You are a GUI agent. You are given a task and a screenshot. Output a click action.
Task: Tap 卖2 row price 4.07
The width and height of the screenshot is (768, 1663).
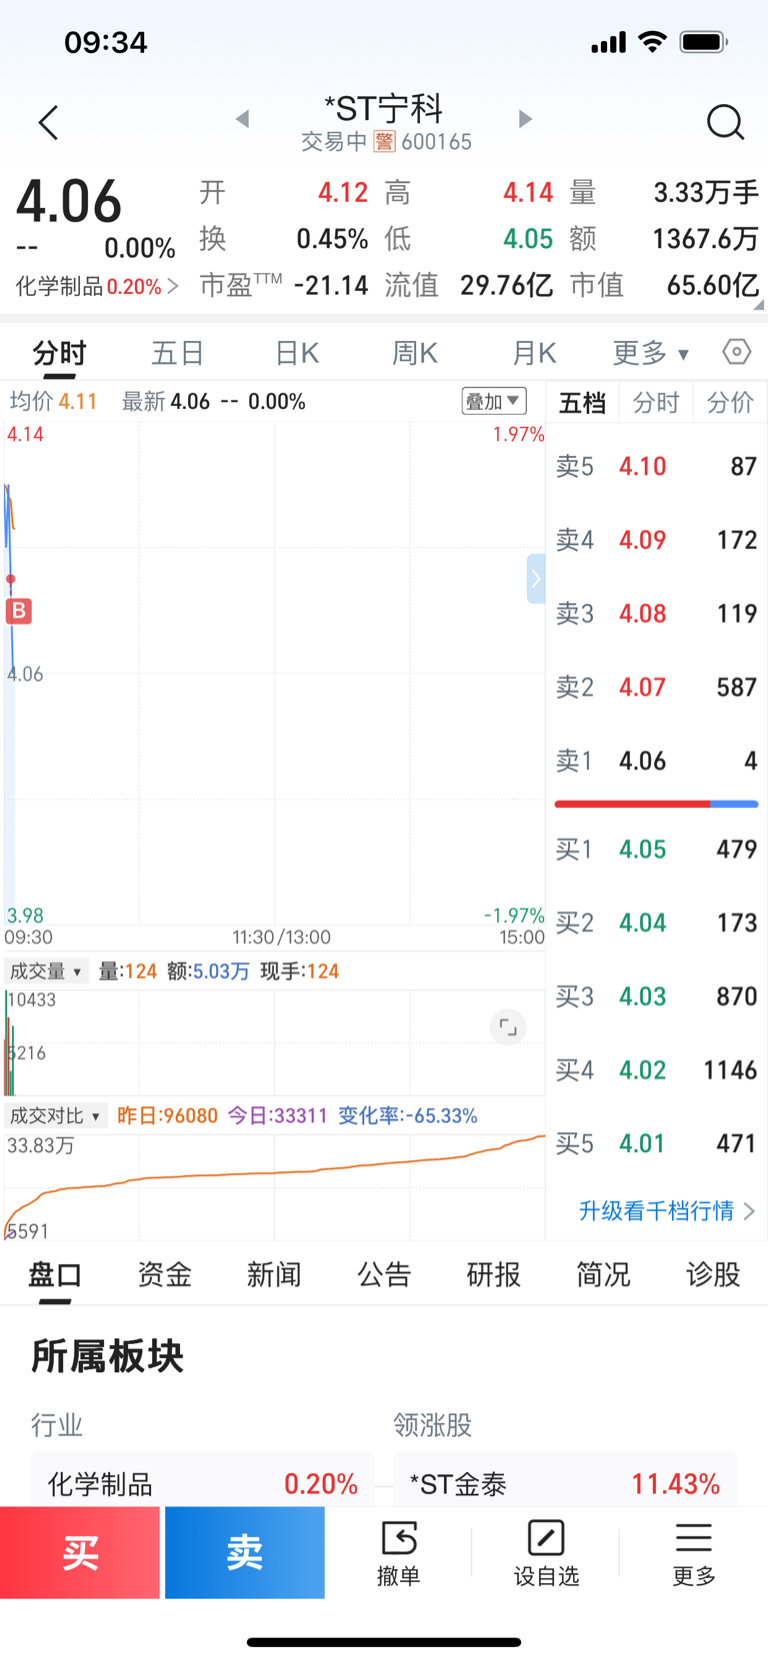(642, 687)
